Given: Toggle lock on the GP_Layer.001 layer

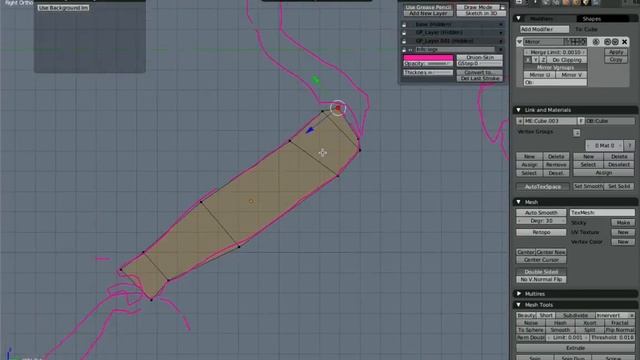Looking at the screenshot, I should click(x=404, y=41).
